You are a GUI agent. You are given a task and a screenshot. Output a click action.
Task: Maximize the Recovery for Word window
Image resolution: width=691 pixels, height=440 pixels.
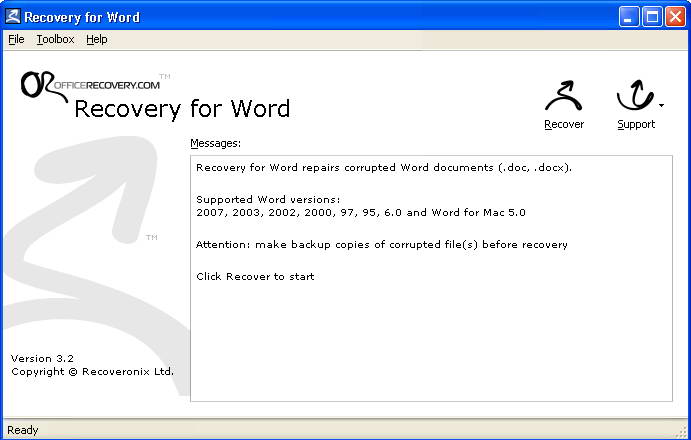(652, 17)
